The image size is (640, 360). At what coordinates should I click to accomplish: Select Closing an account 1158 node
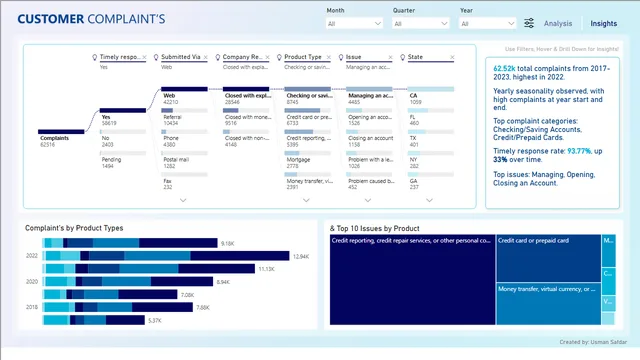(x=369, y=138)
